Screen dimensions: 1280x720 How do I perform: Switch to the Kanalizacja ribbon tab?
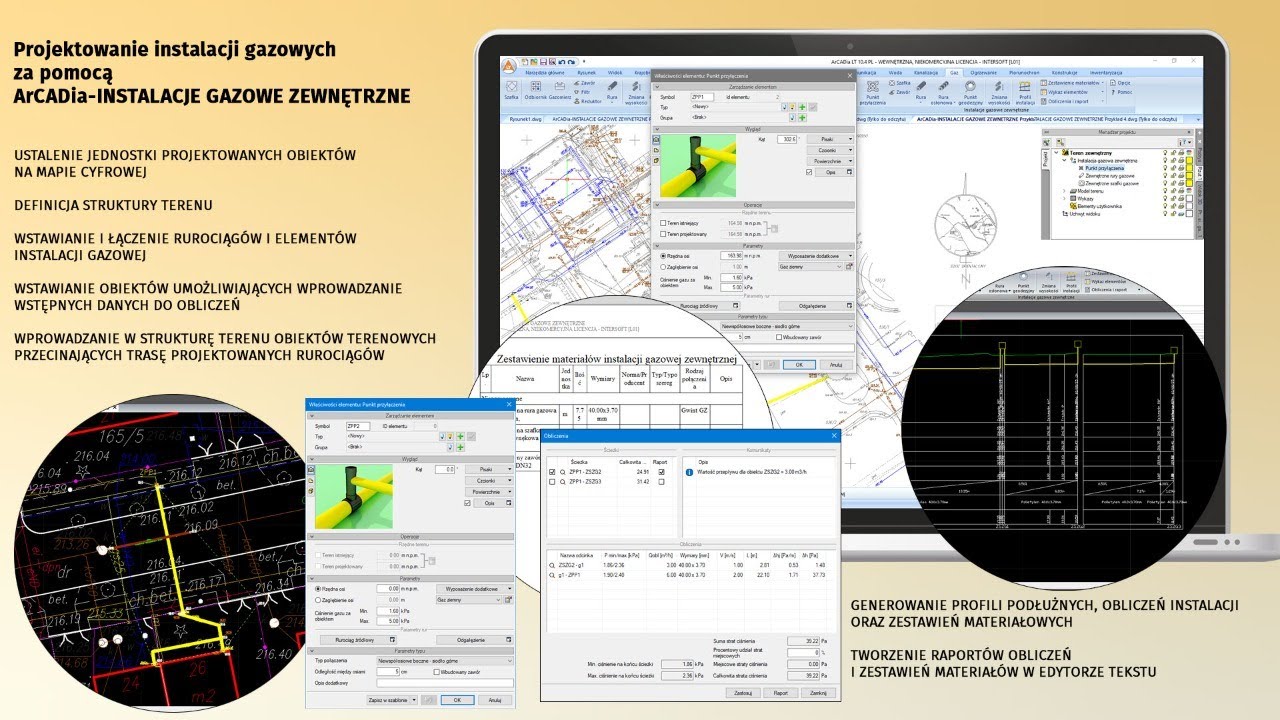(x=926, y=73)
